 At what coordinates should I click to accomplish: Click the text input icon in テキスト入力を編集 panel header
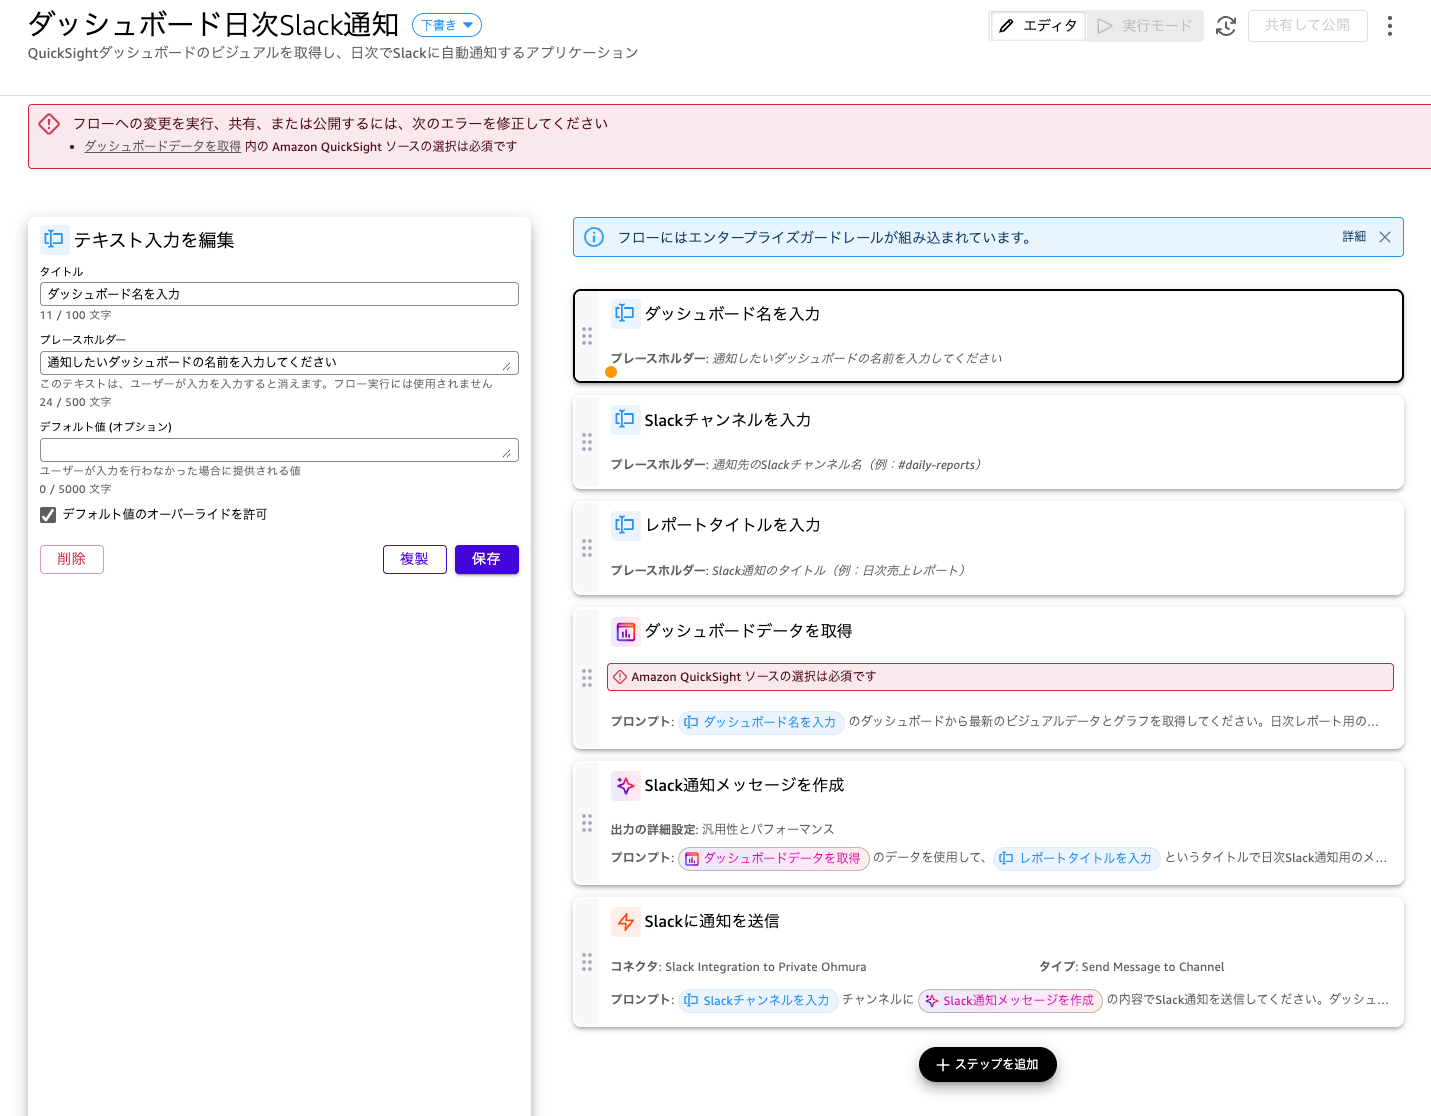[x=53, y=239]
